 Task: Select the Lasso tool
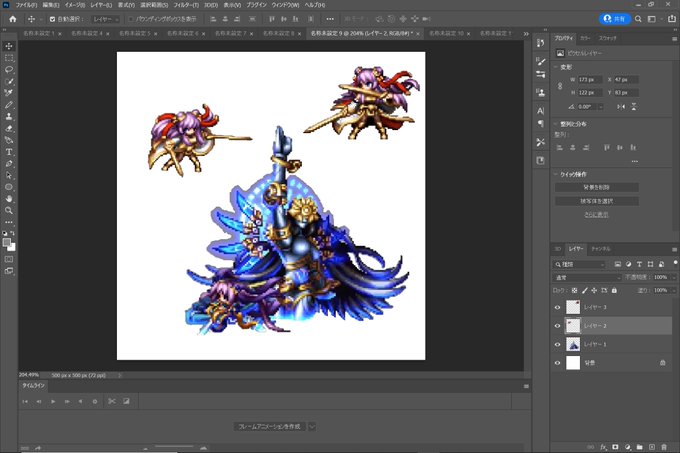point(9,70)
